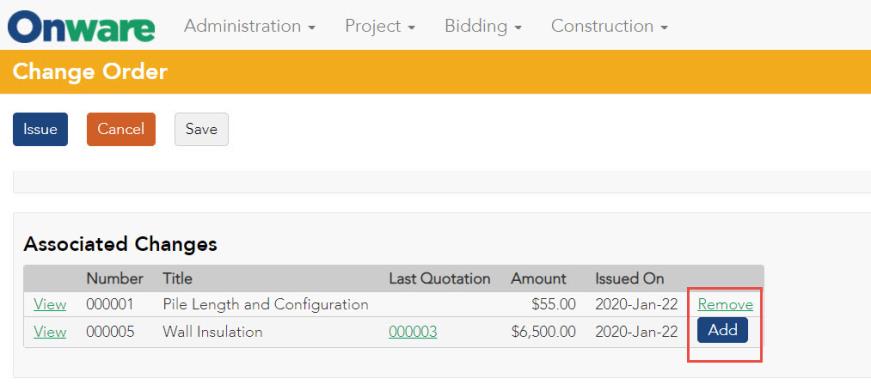Select the Last Quotation column header
Image resolution: width=871 pixels, height=391 pixels.
pos(439,278)
